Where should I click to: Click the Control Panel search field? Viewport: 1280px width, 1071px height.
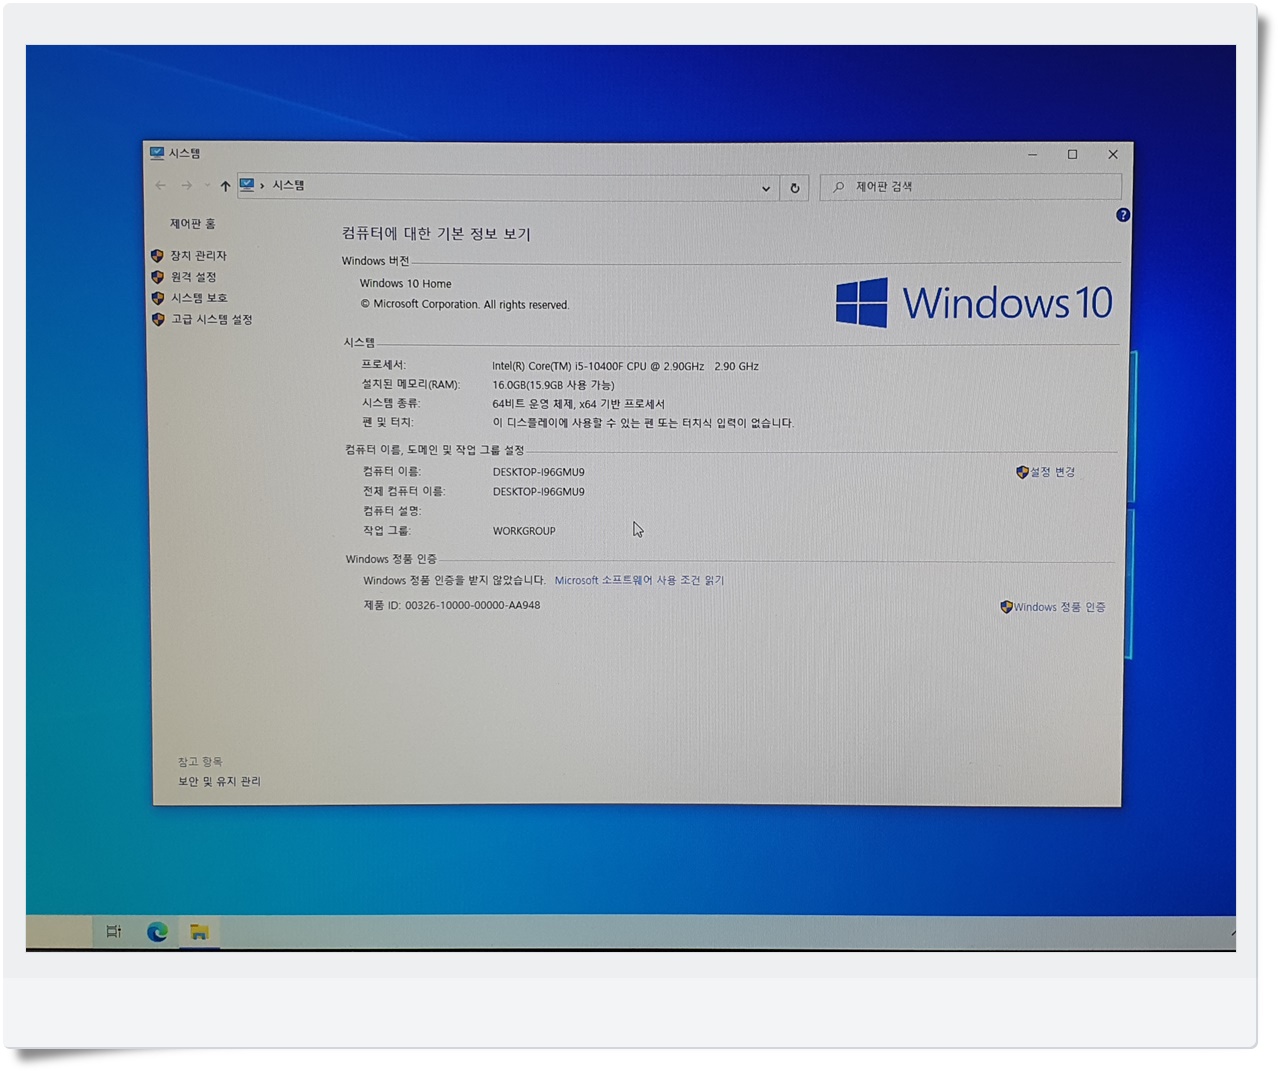[x=970, y=187]
